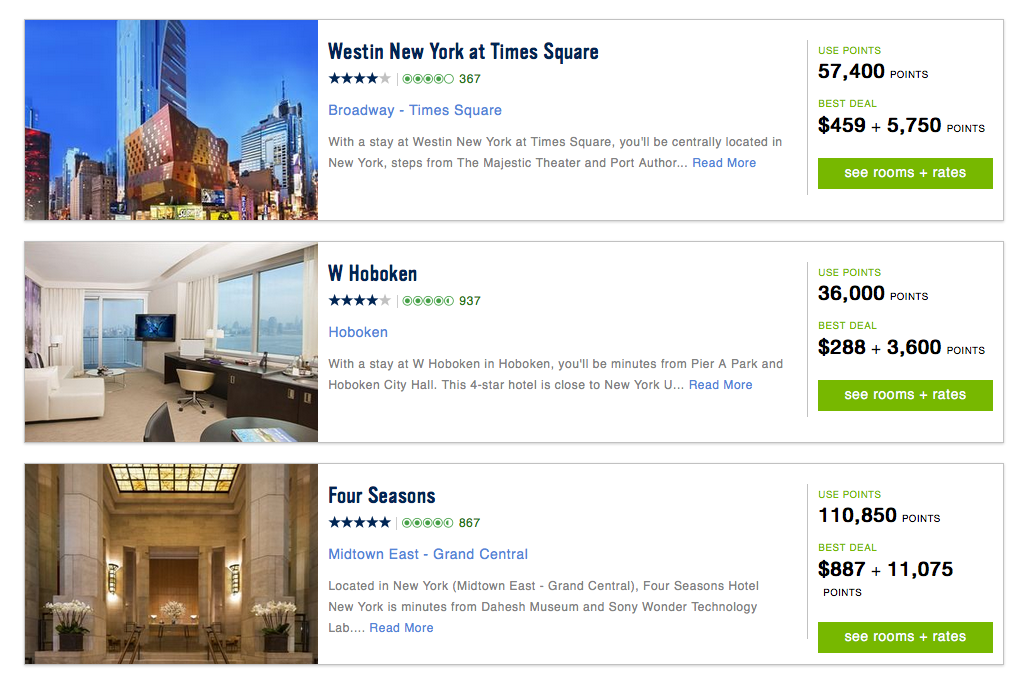The image size is (1027, 674).
Task: Open the Four Seasons hotel title
Action: pyautogui.click(x=382, y=495)
